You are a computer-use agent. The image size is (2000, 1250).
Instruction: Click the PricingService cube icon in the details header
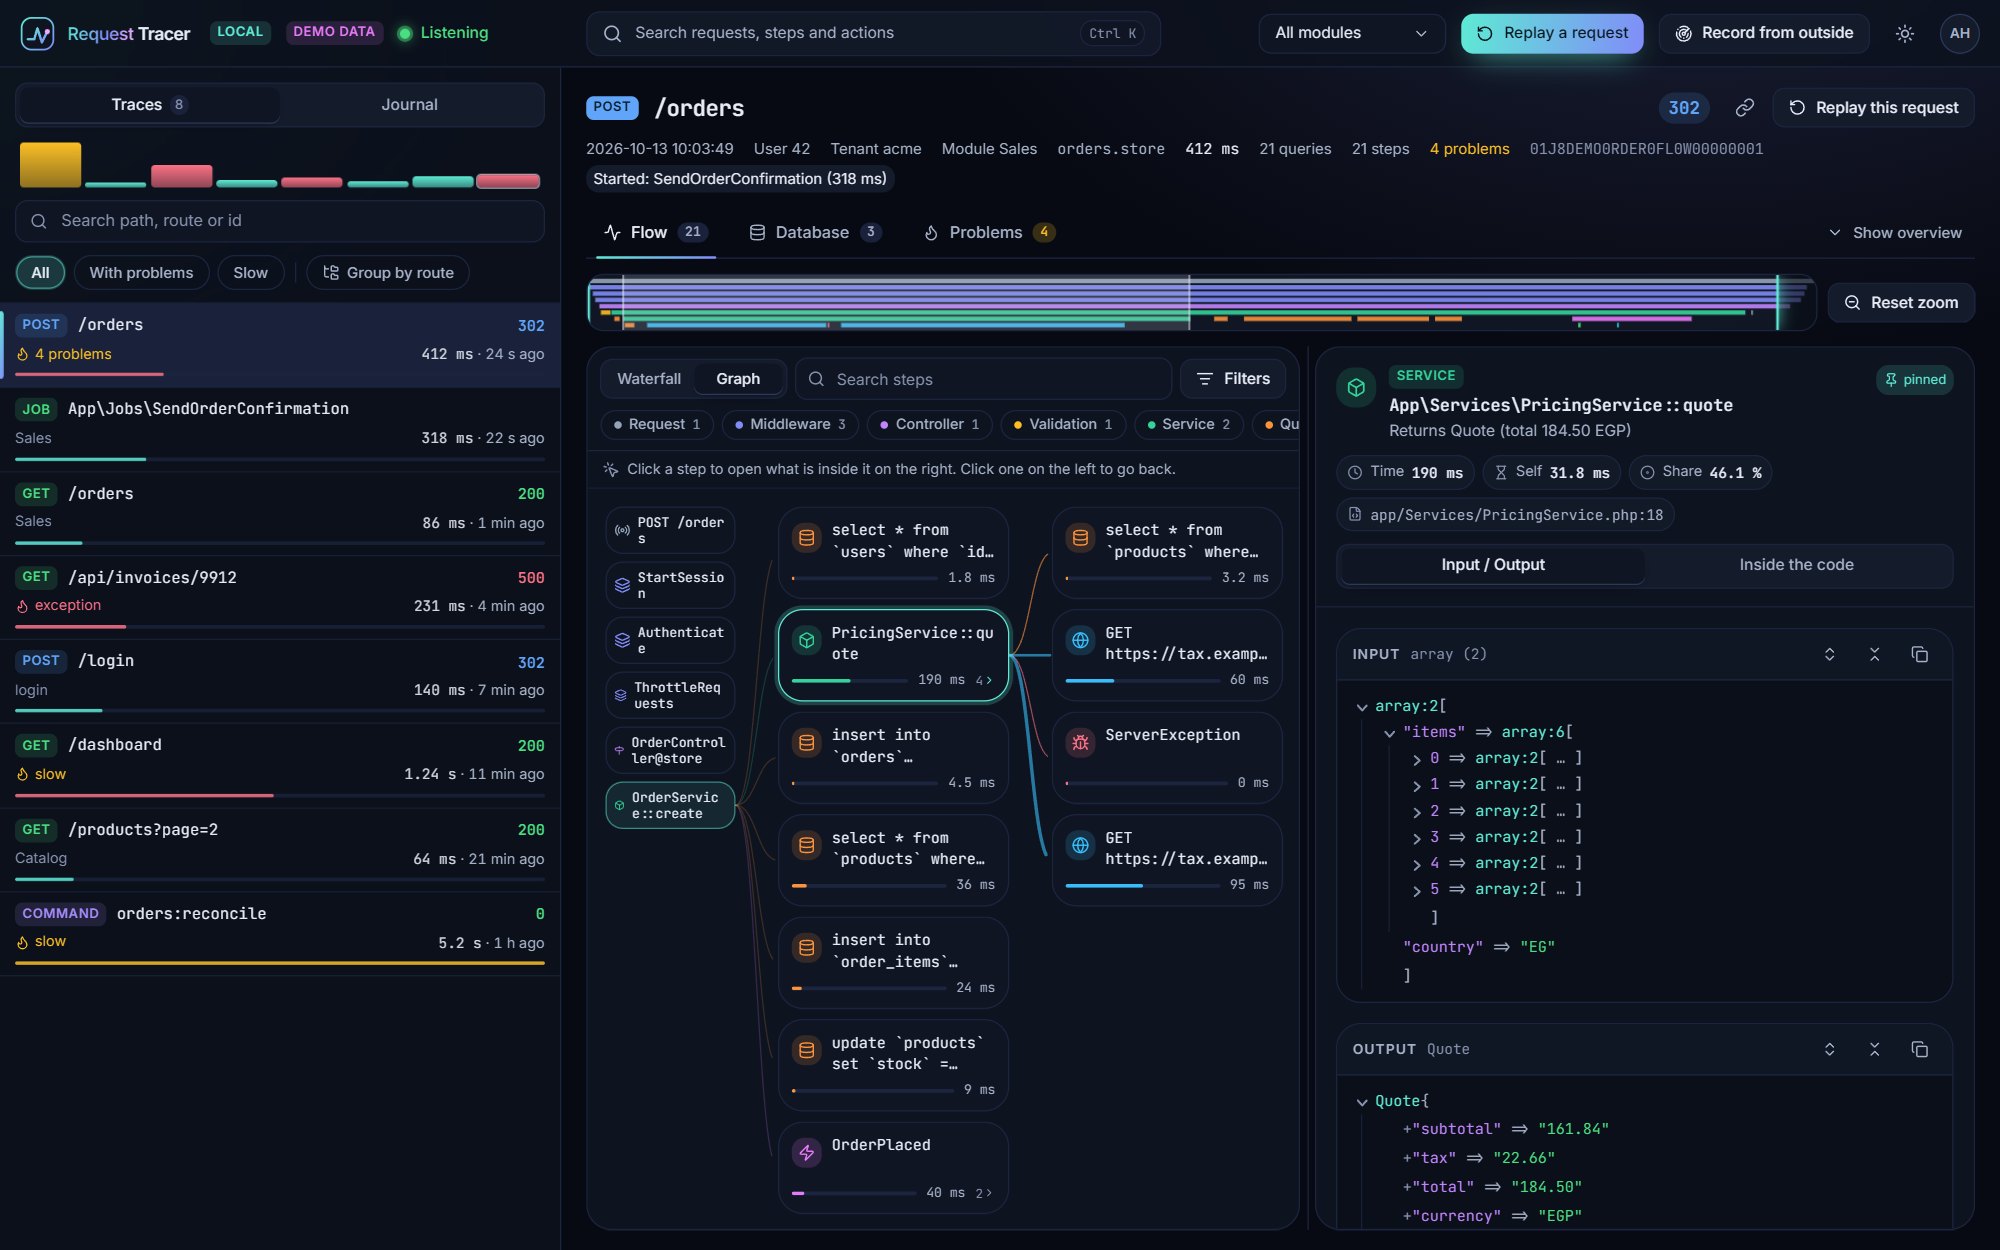[x=1356, y=387]
